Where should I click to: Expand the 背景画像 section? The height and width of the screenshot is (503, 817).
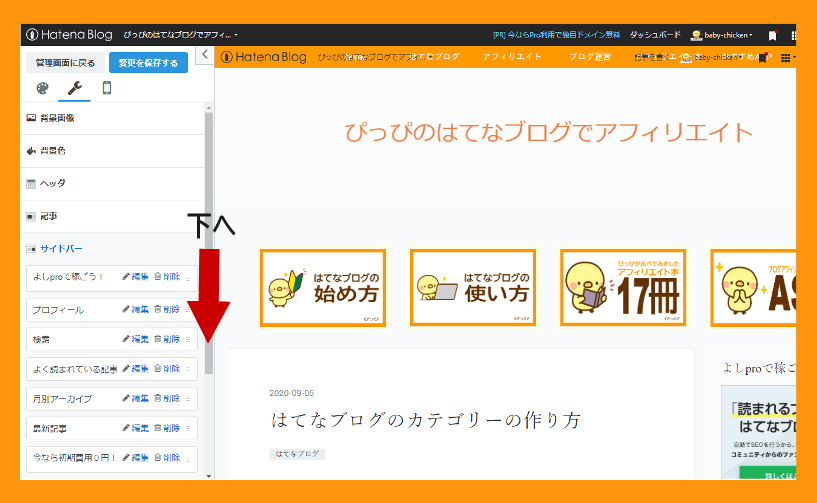click(x=112, y=118)
